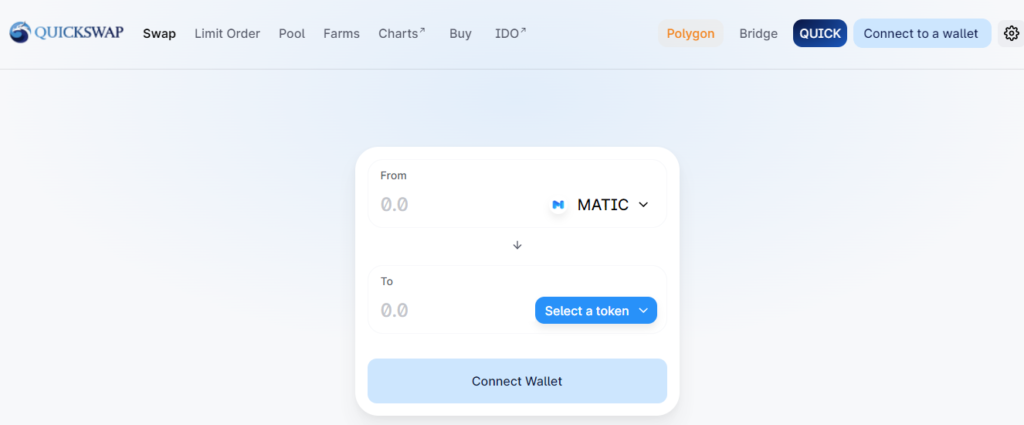
Task: Focus the From amount input field
Action: (457, 205)
